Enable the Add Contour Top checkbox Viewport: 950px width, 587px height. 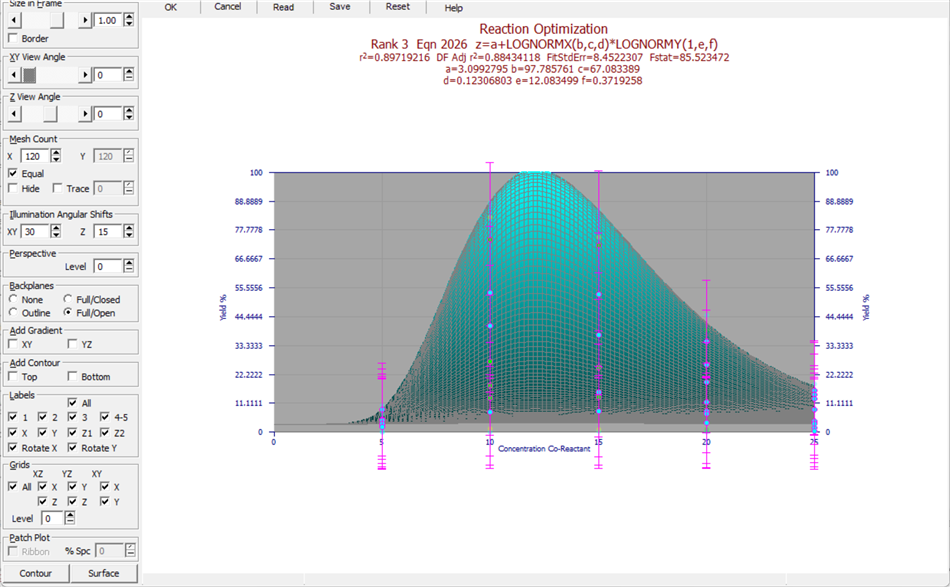pyautogui.click(x=13, y=376)
